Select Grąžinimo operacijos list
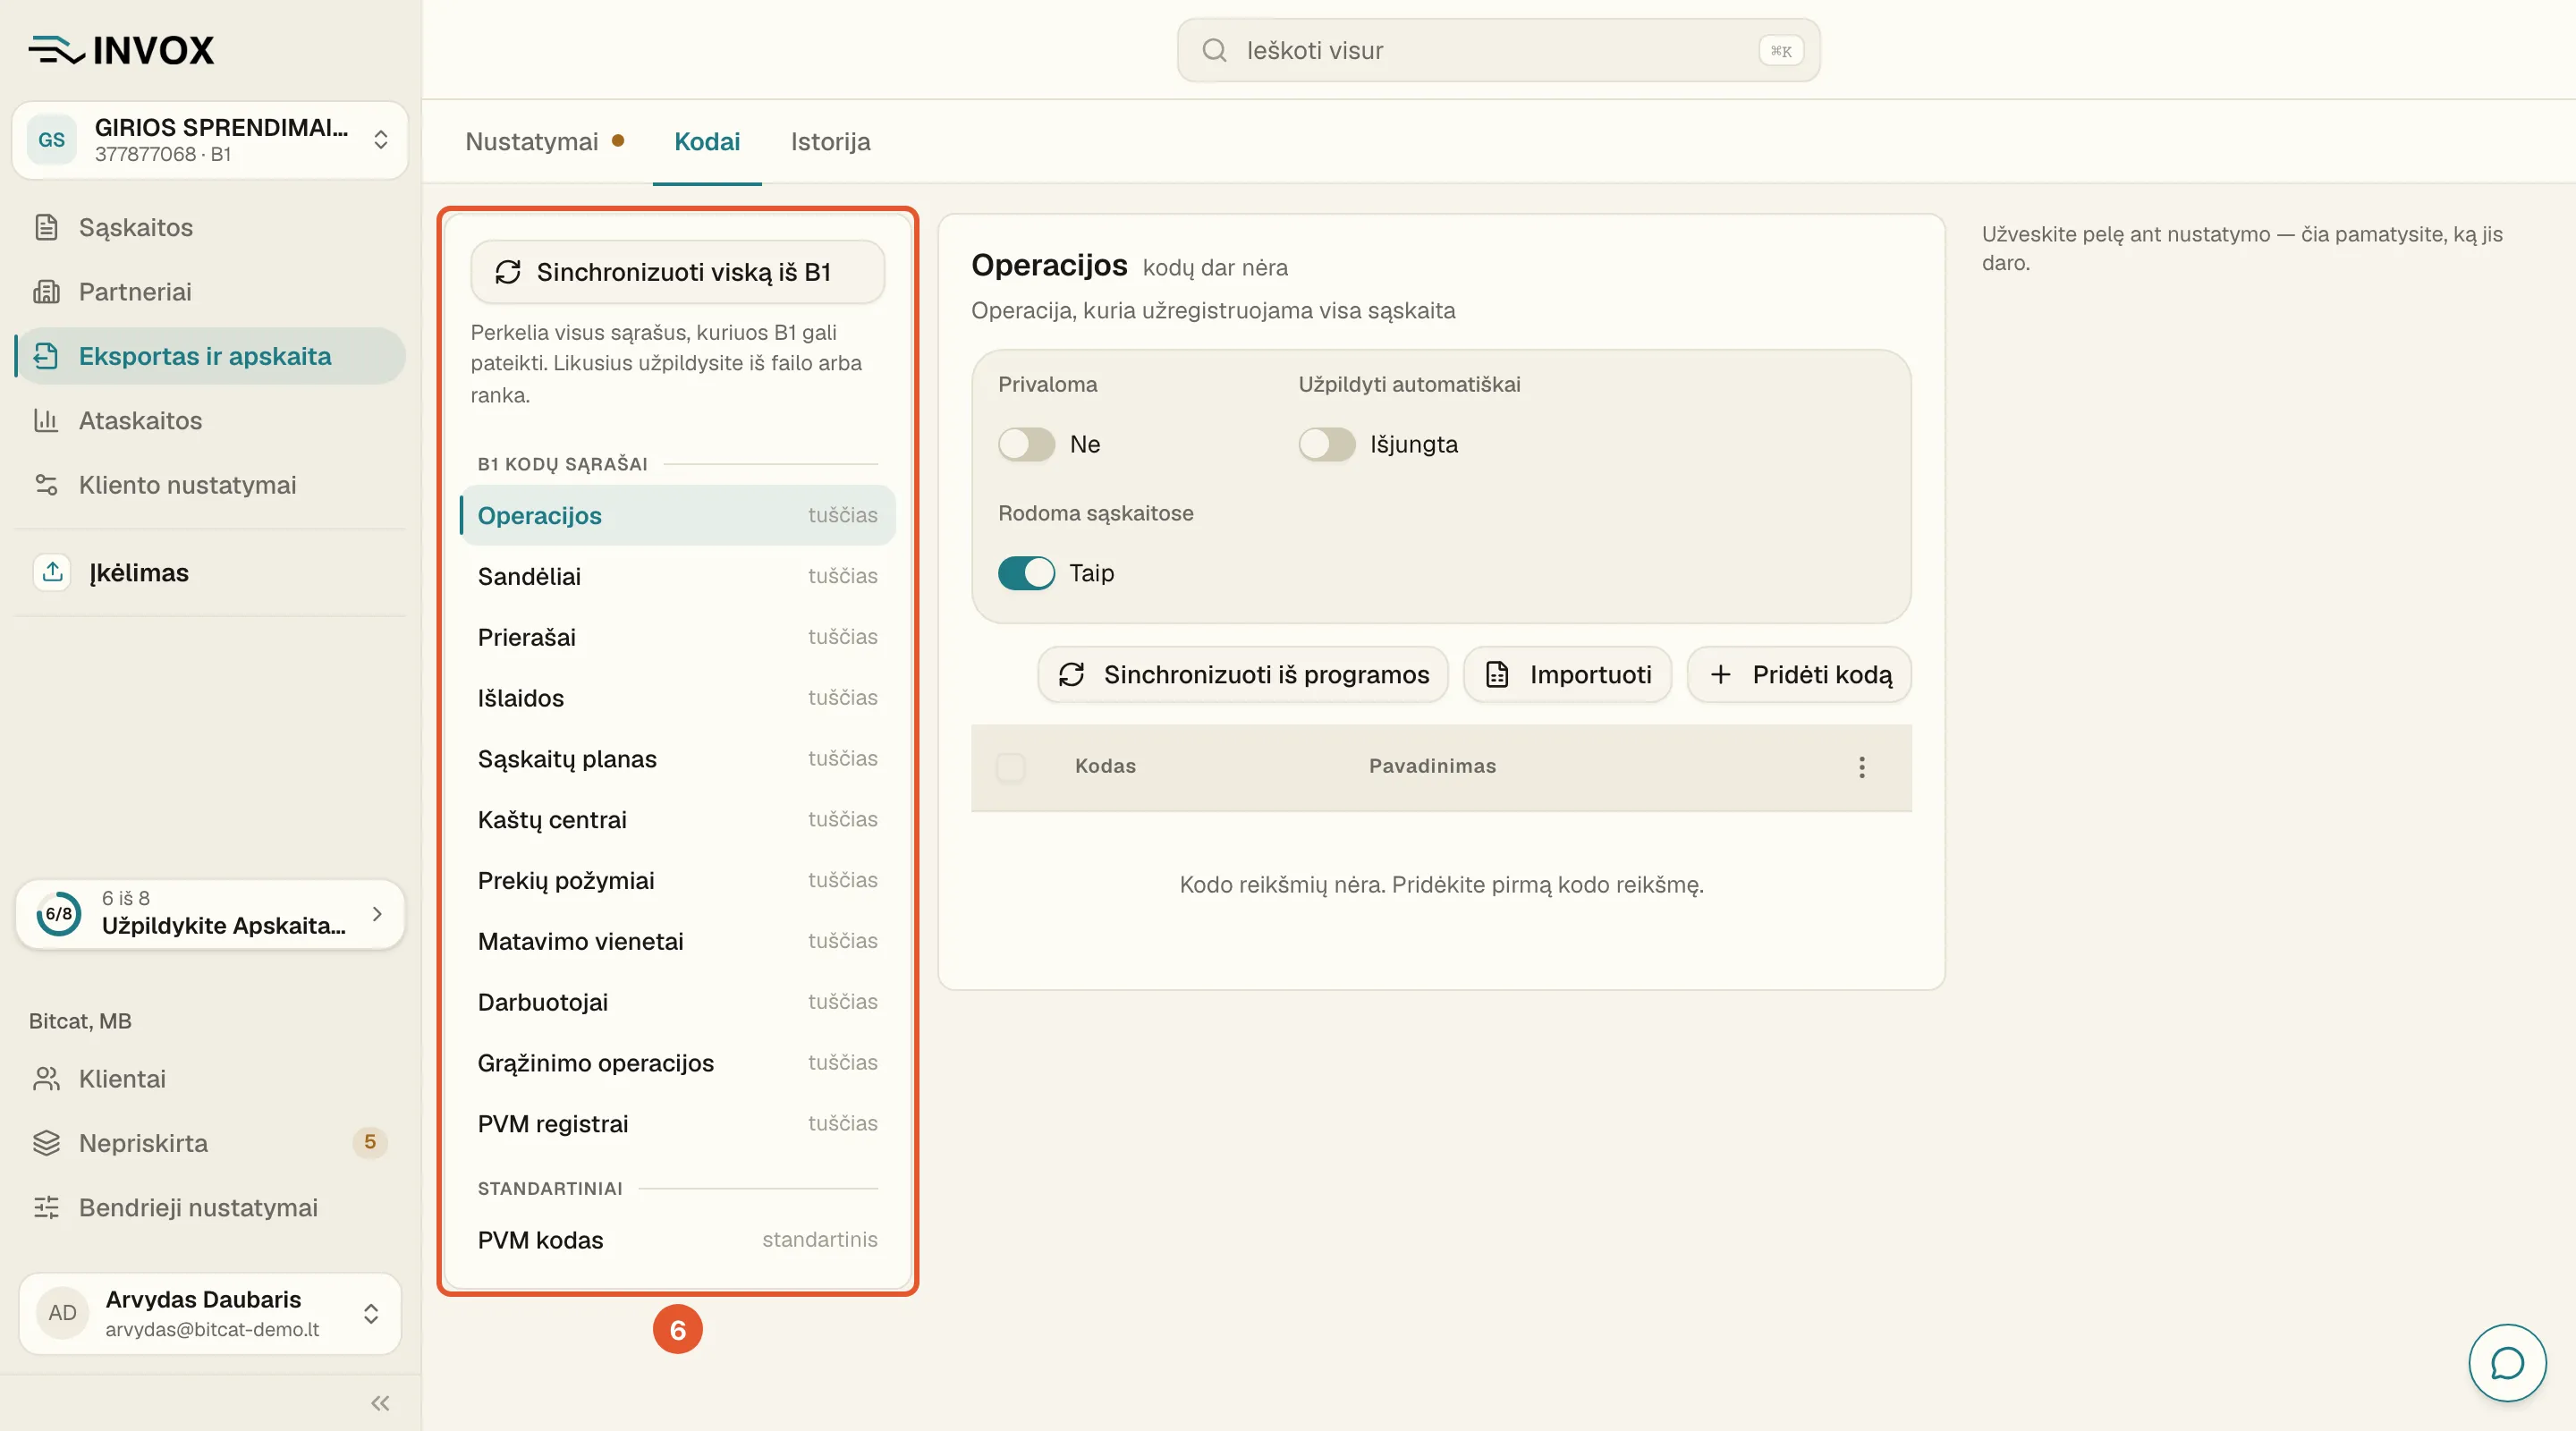 coord(677,1062)
